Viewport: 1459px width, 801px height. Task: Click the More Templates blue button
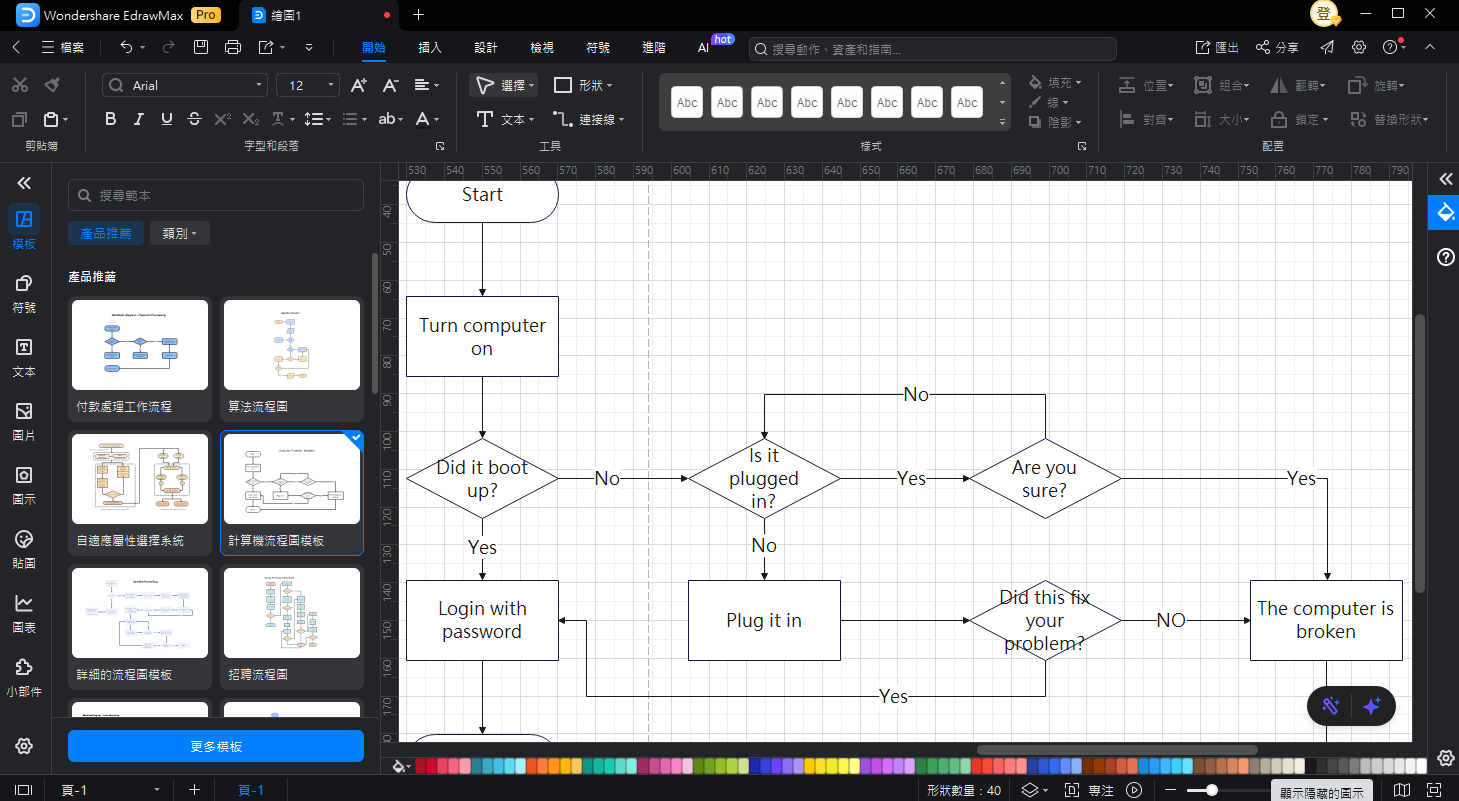216,746
